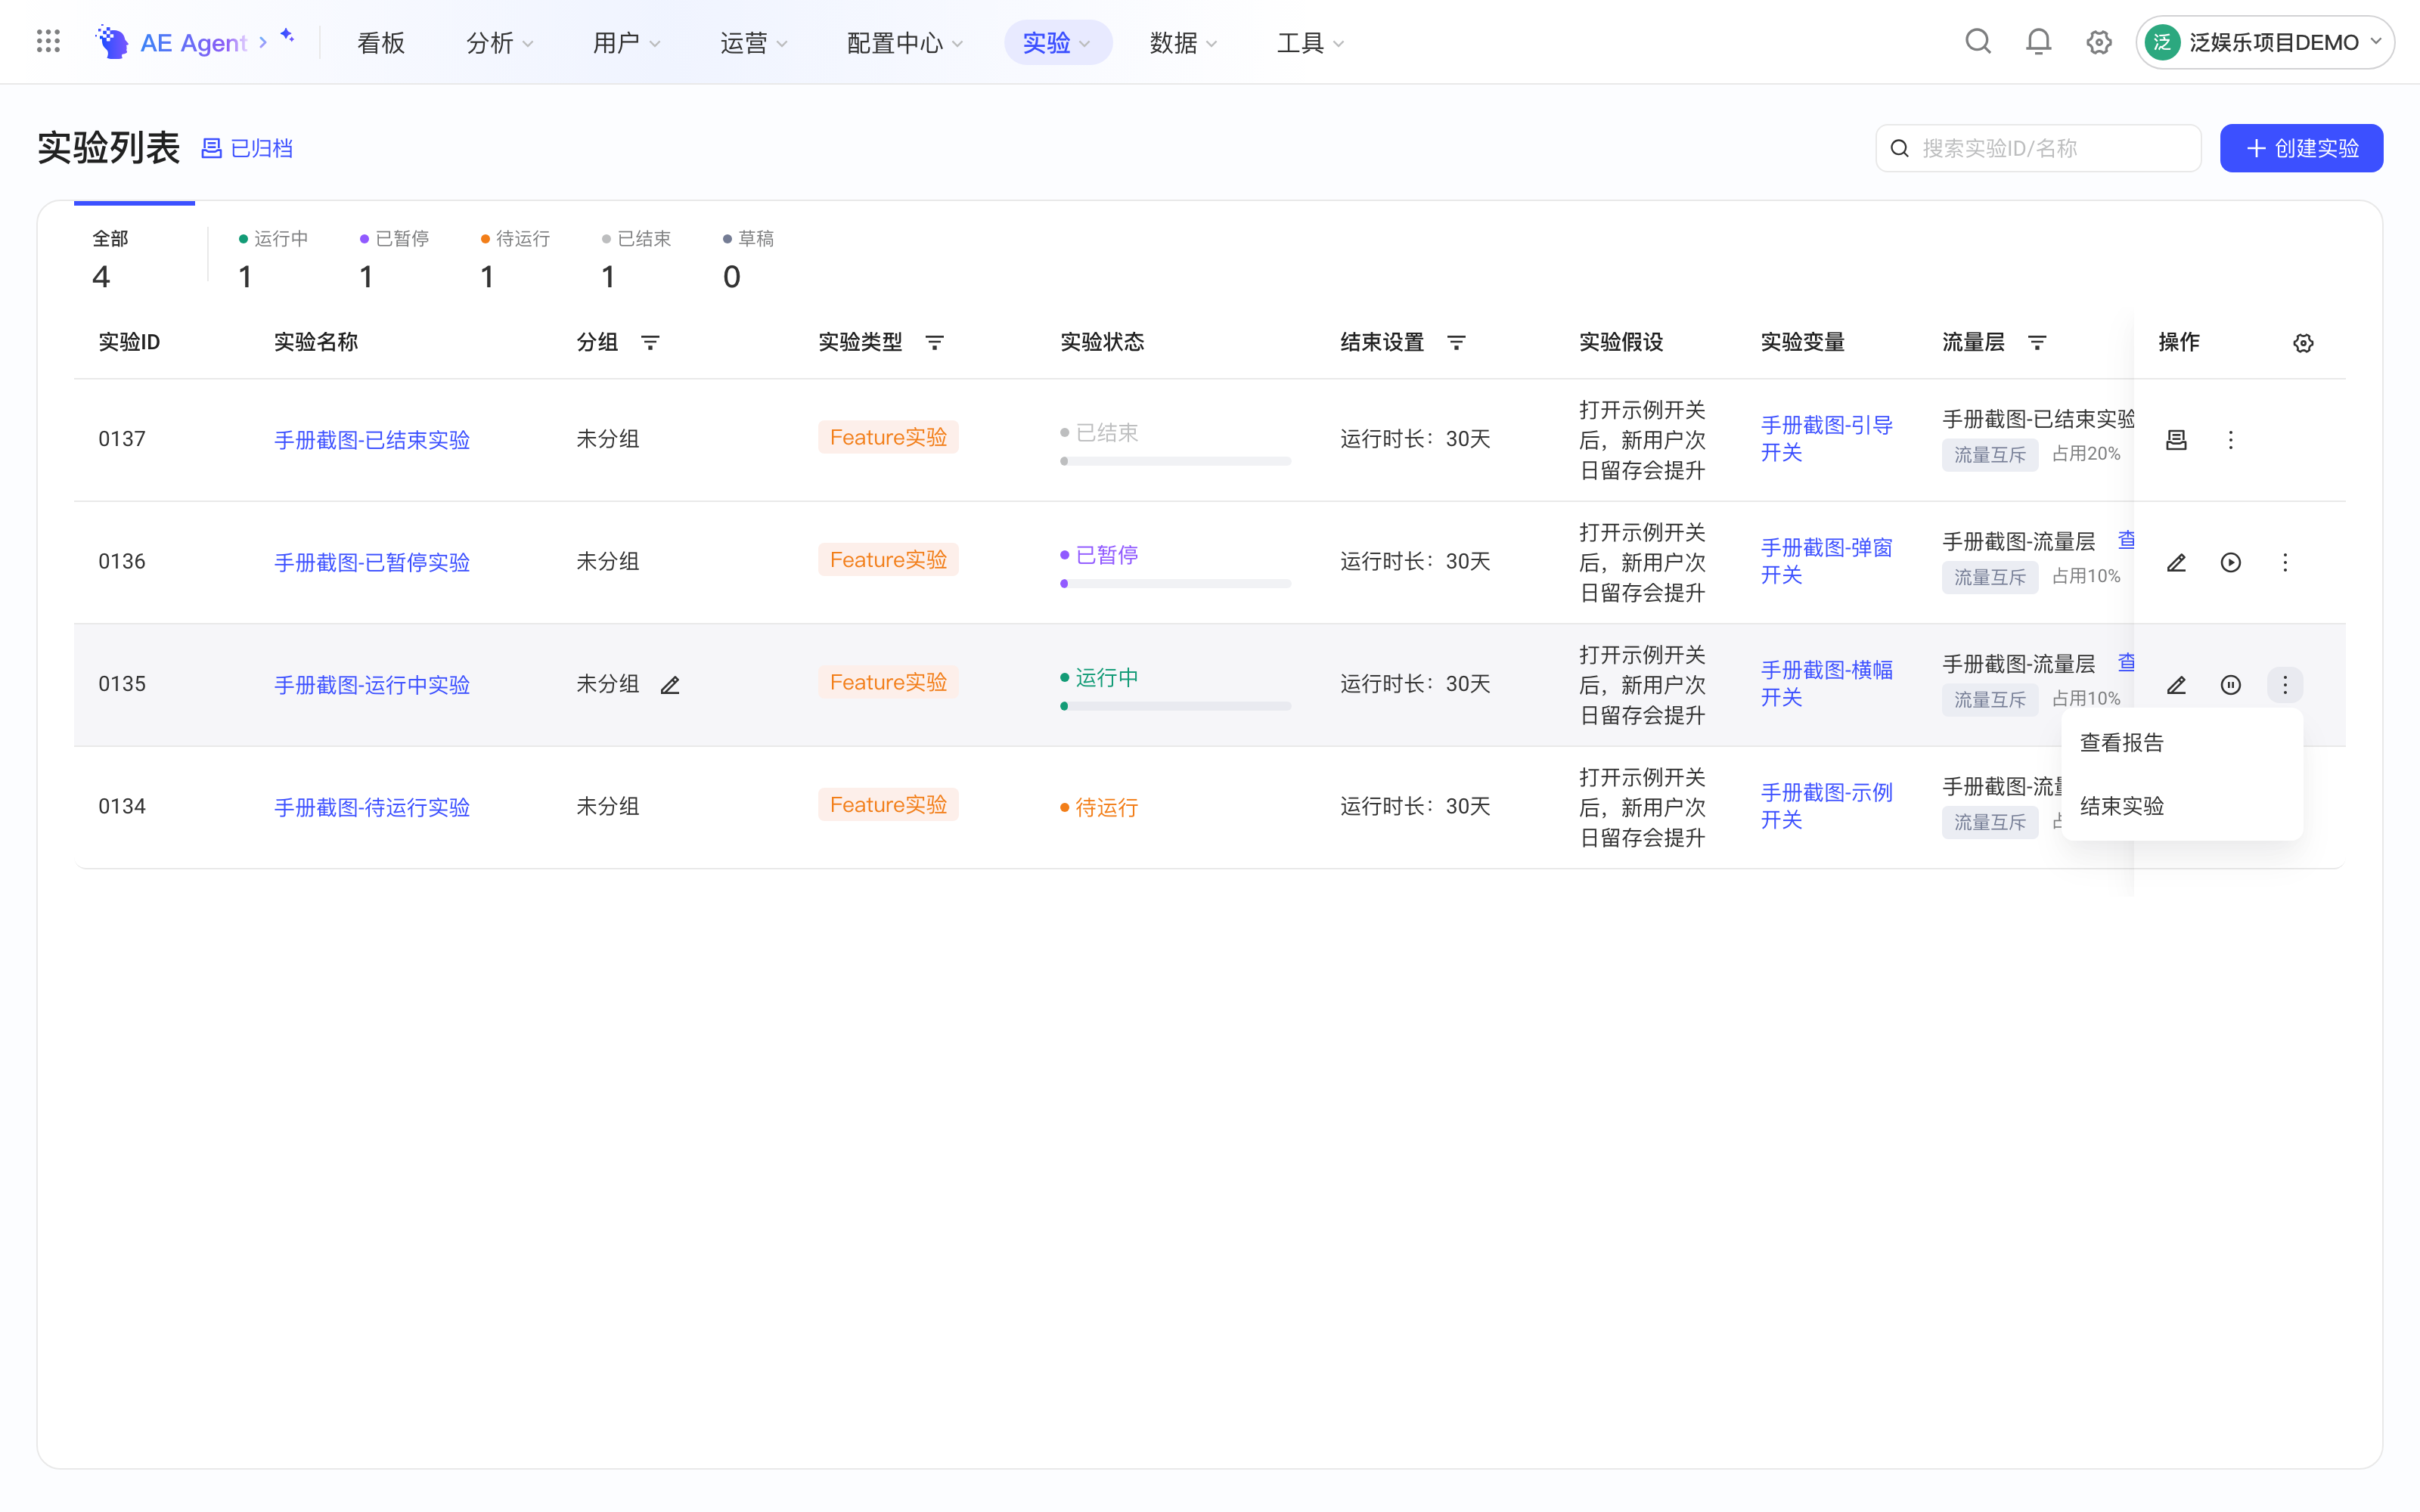
Task: Open more options for experiment 0136
Action: pos(2285,563)
